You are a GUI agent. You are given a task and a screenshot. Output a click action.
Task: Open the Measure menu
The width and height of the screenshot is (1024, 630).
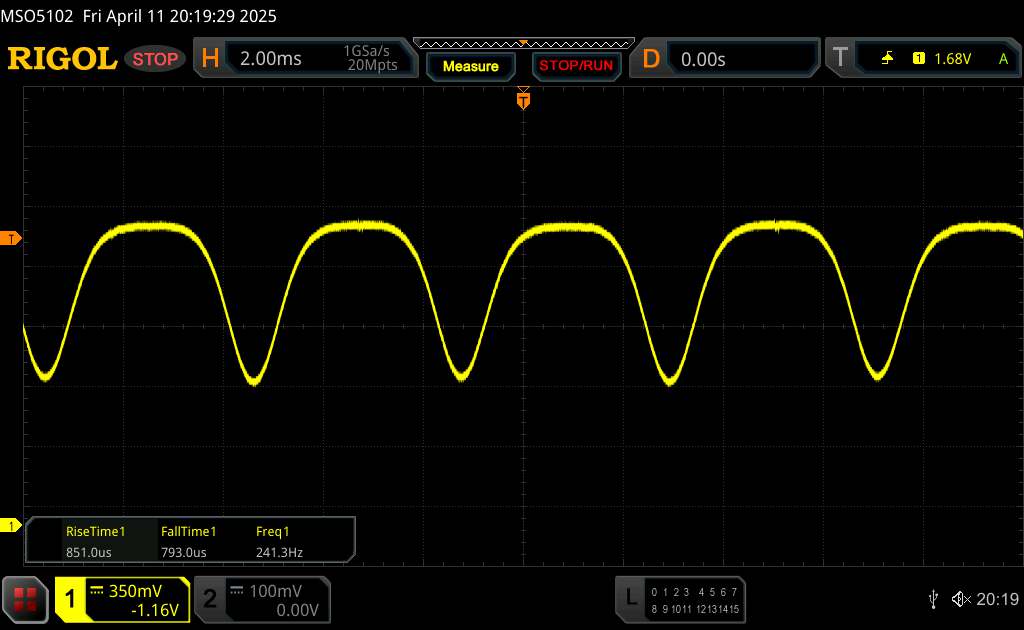click(x=470, y=66)
